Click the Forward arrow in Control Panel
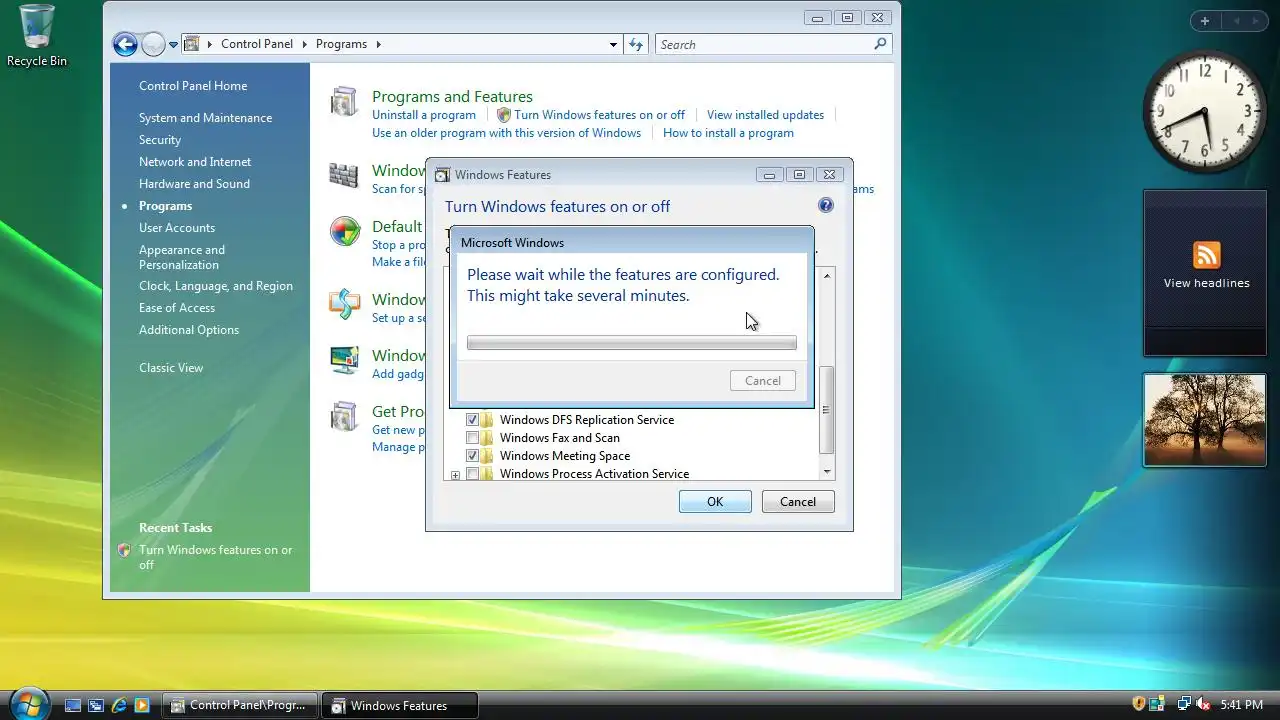Image resolution: width=1280 pixels, height=720 pixels. tap(153, 44)
